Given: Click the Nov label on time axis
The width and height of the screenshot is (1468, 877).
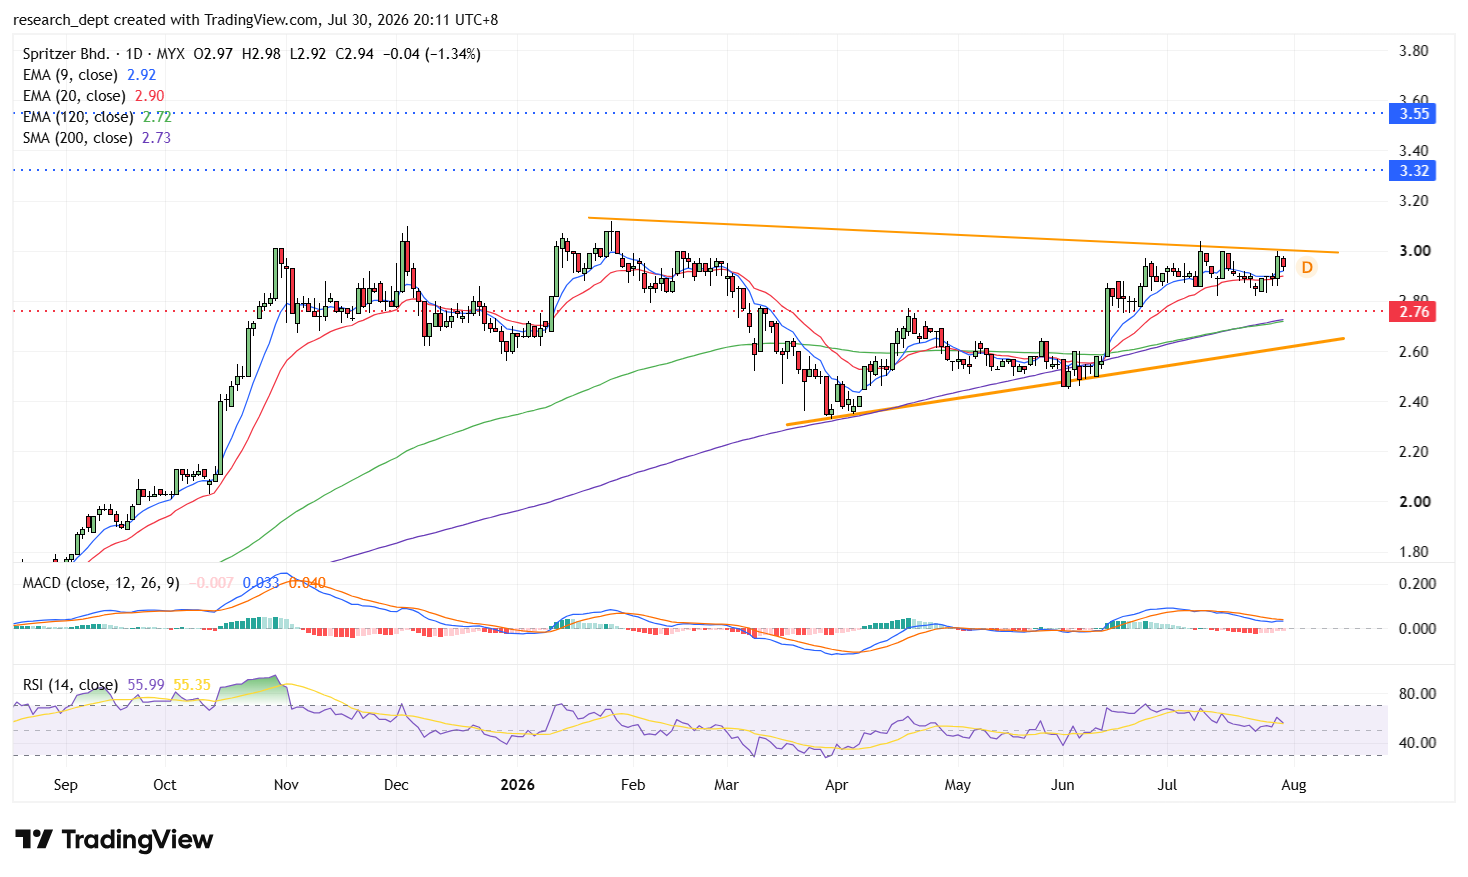Looking at the screenshot, I should 286,785.
